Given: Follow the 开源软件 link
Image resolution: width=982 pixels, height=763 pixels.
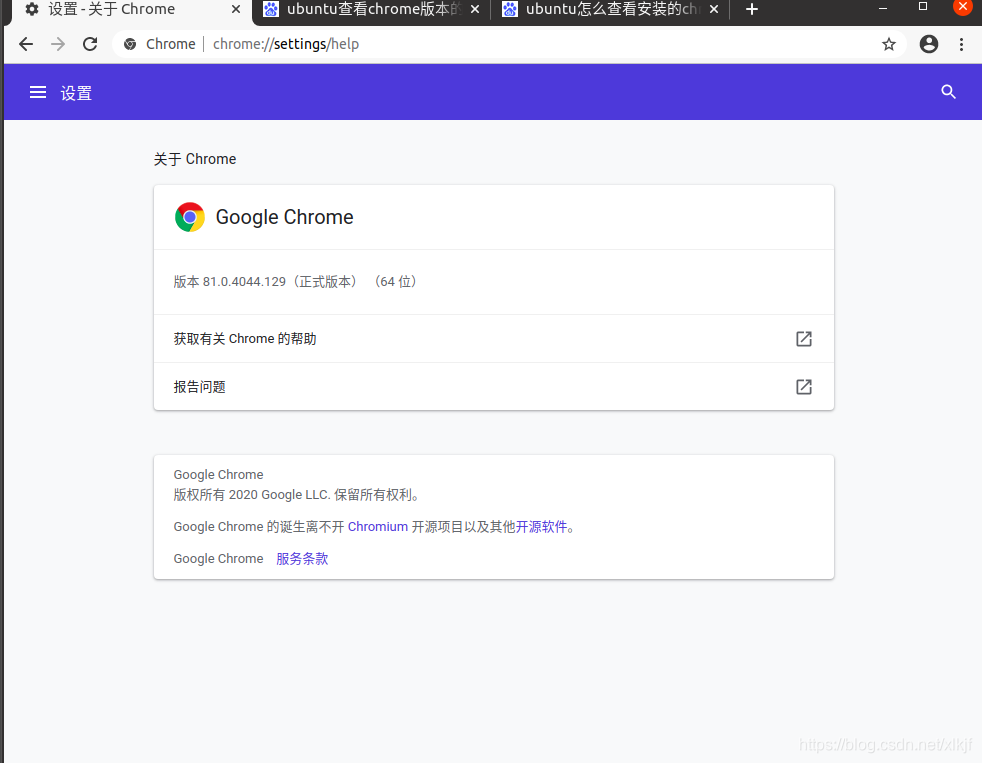Looking at the screenshot, I should click(x=541, y=527).
